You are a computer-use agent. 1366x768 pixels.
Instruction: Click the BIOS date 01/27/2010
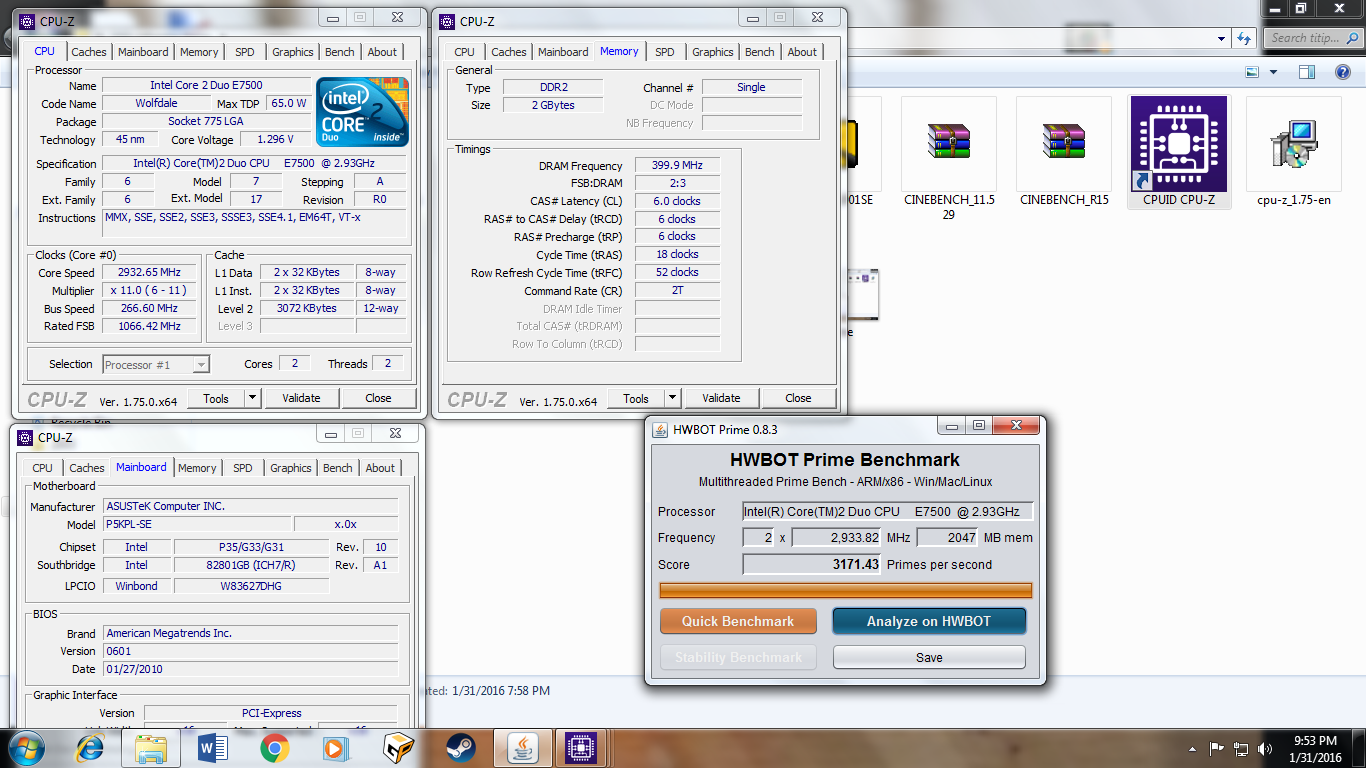250,669
